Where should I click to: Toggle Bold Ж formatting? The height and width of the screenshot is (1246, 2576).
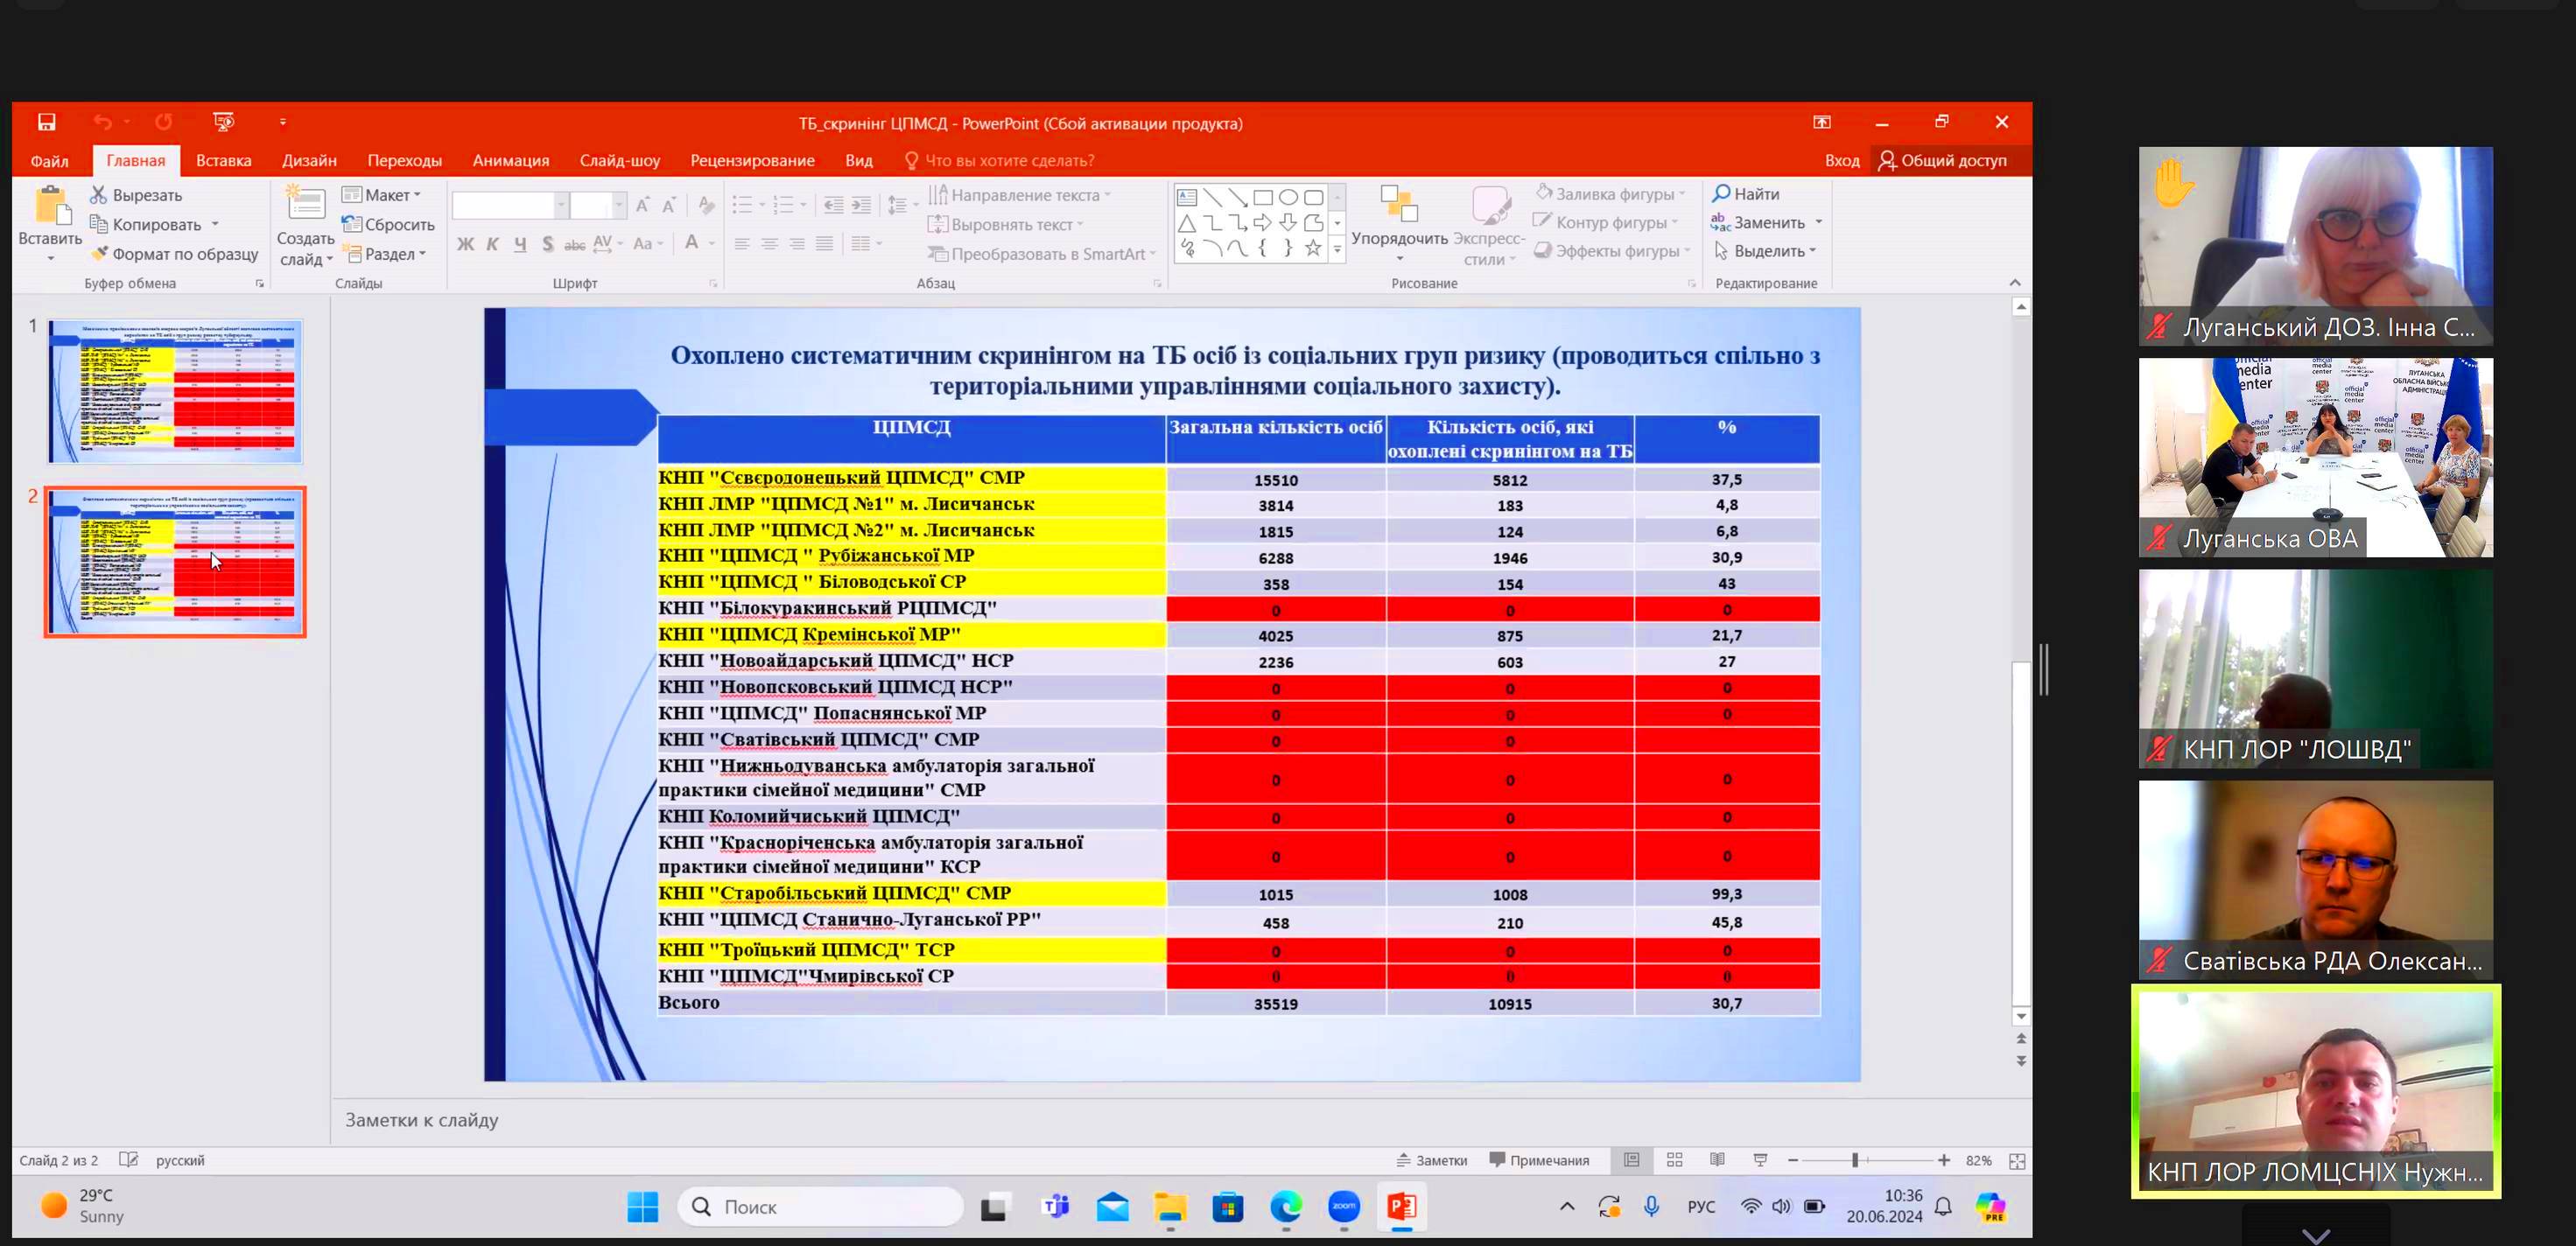pos(465,243)
